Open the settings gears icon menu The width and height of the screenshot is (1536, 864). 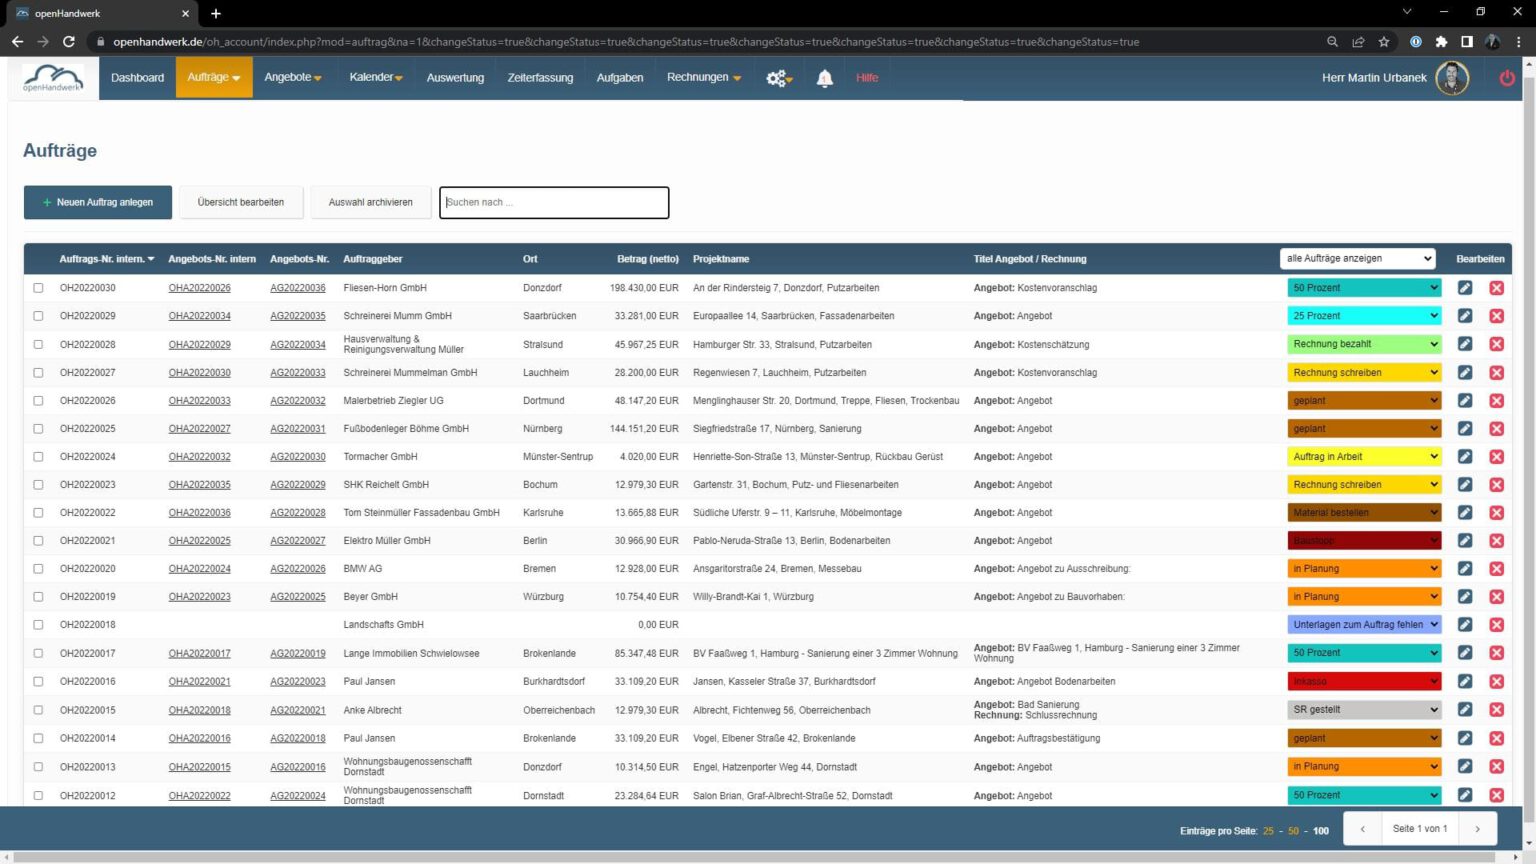coord(778,78)
